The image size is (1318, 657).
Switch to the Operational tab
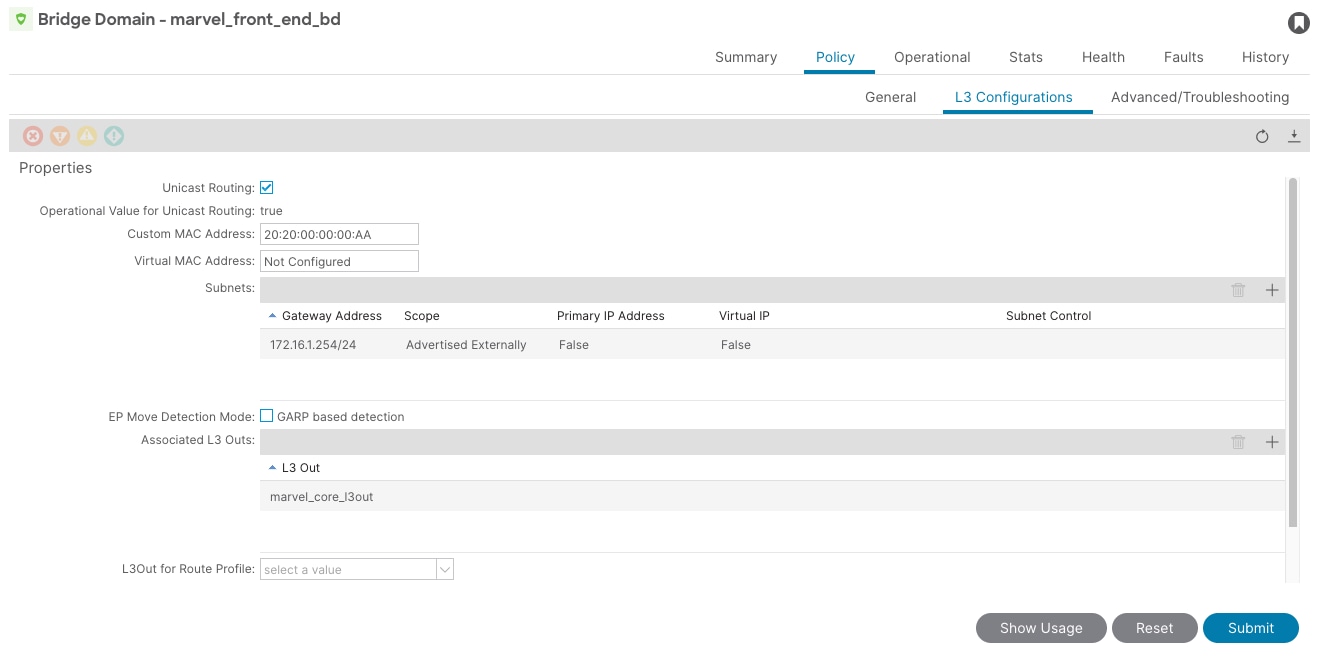click(932, 57)
